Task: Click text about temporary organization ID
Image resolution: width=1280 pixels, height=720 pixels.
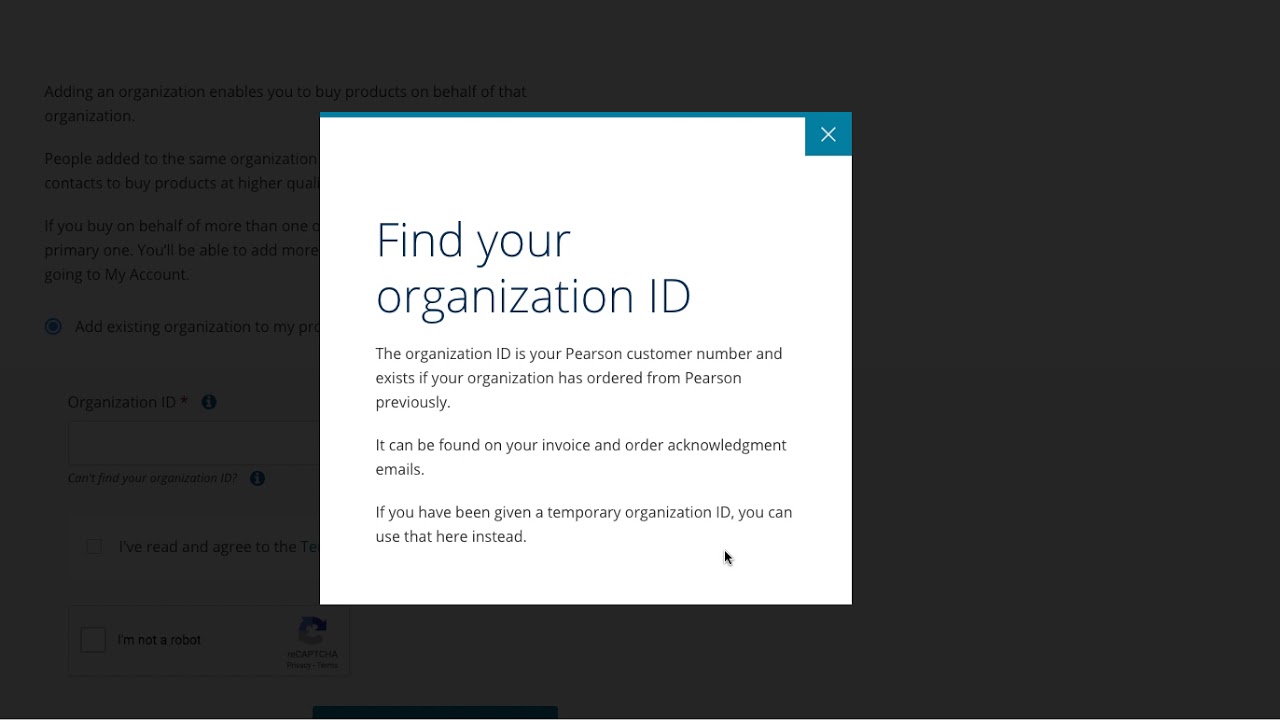Action: point(584,524)
